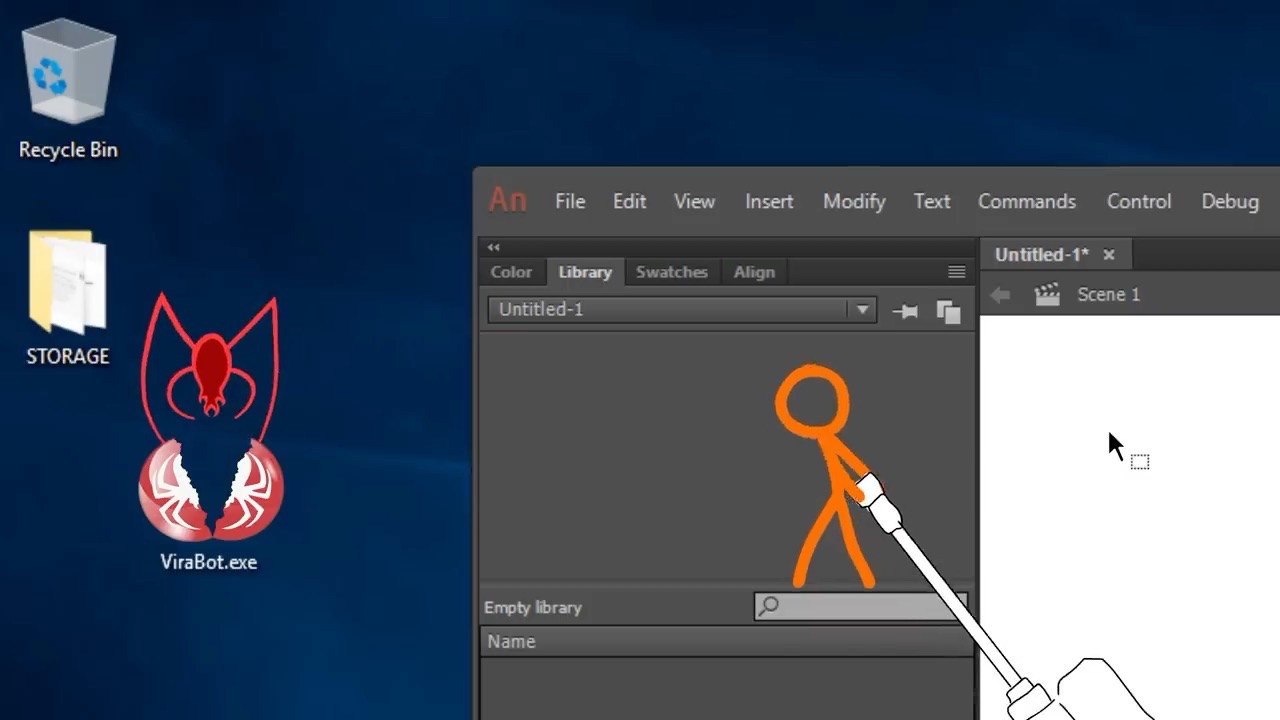Click the orange stick figure's head

[812, 401]
